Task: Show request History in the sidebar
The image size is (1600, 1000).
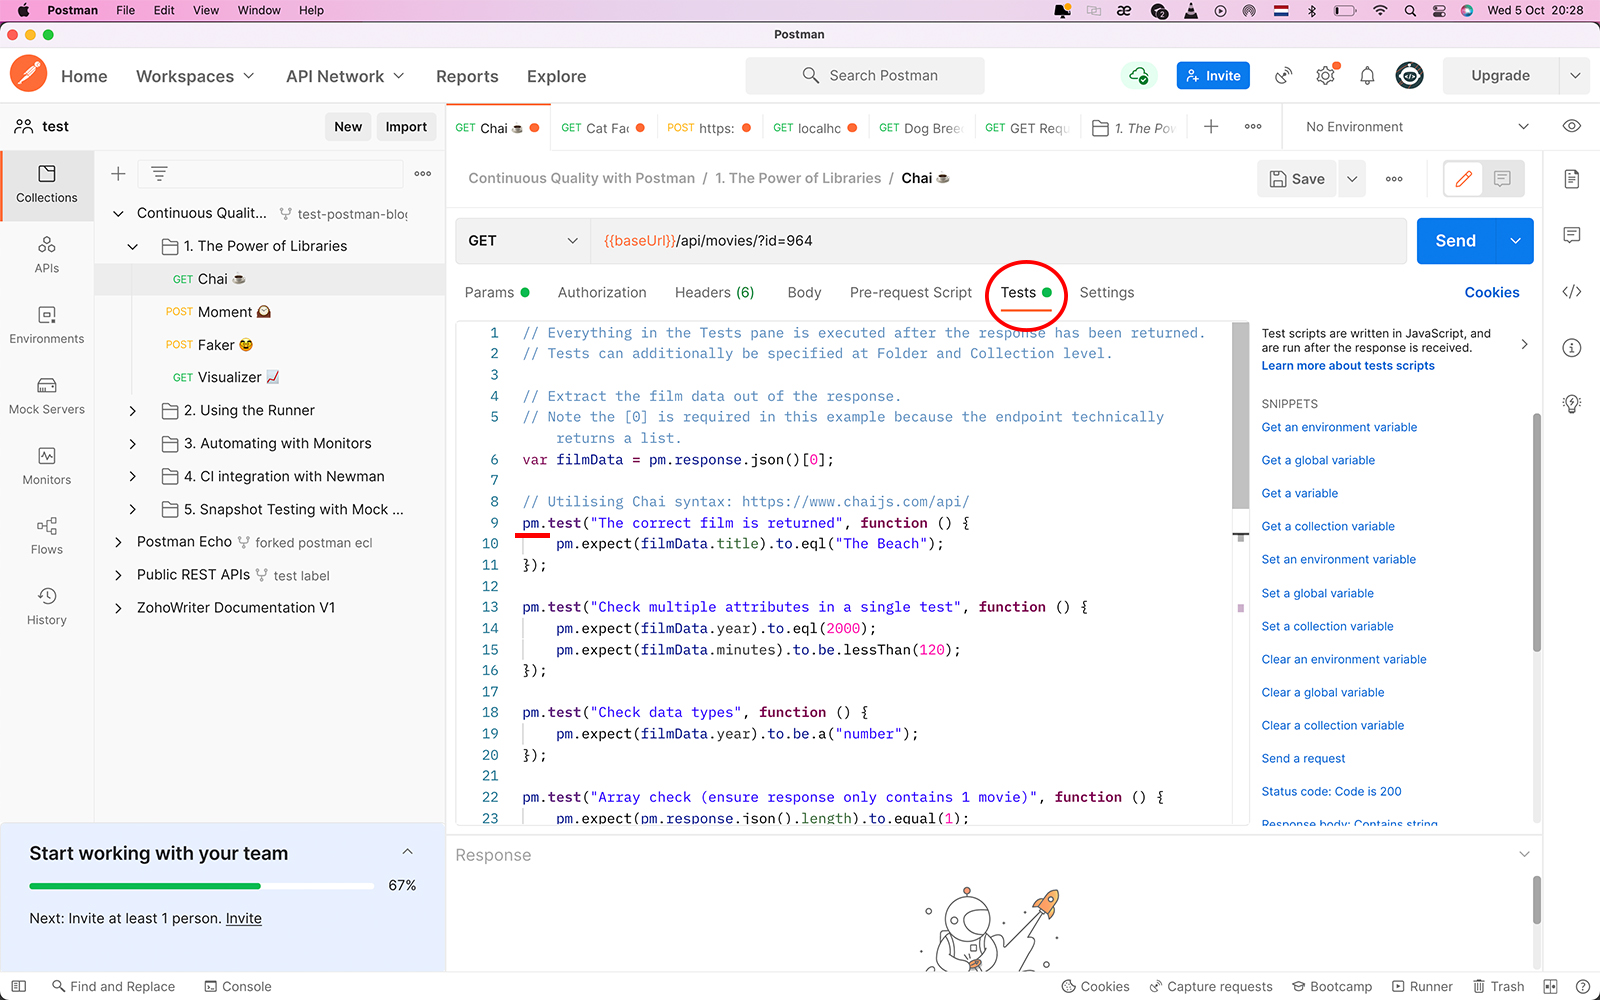Action: click(x=47, y=606)
